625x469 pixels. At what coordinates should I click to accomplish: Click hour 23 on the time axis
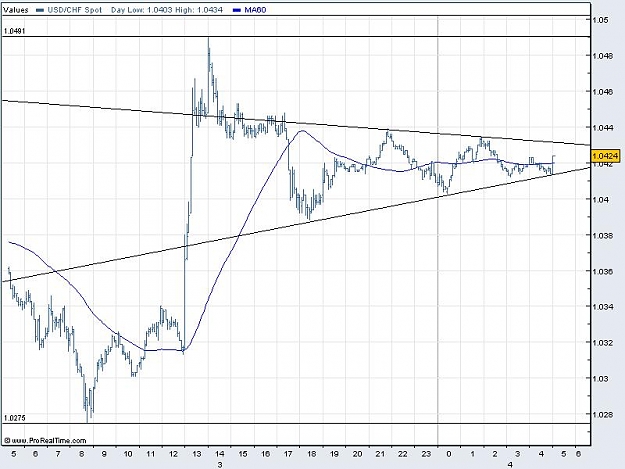(x=426, y=454)
